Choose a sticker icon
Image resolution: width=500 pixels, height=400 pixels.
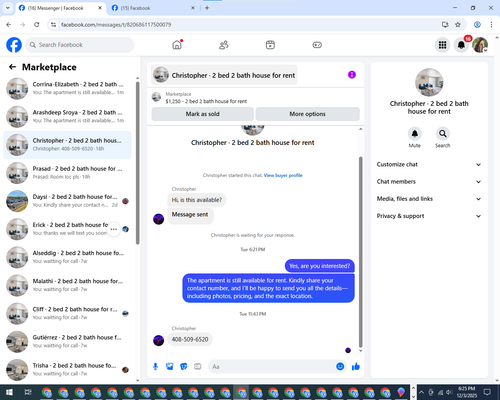click(x=184, y=367)
